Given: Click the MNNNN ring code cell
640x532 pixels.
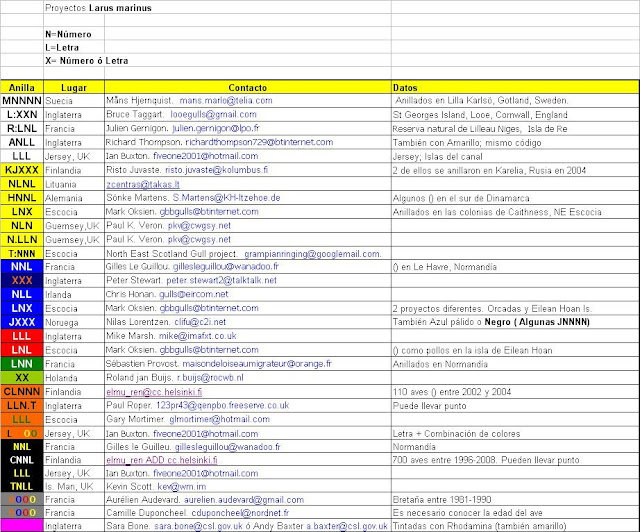Looking at the screenshot, I should click(x=22, y=100).
